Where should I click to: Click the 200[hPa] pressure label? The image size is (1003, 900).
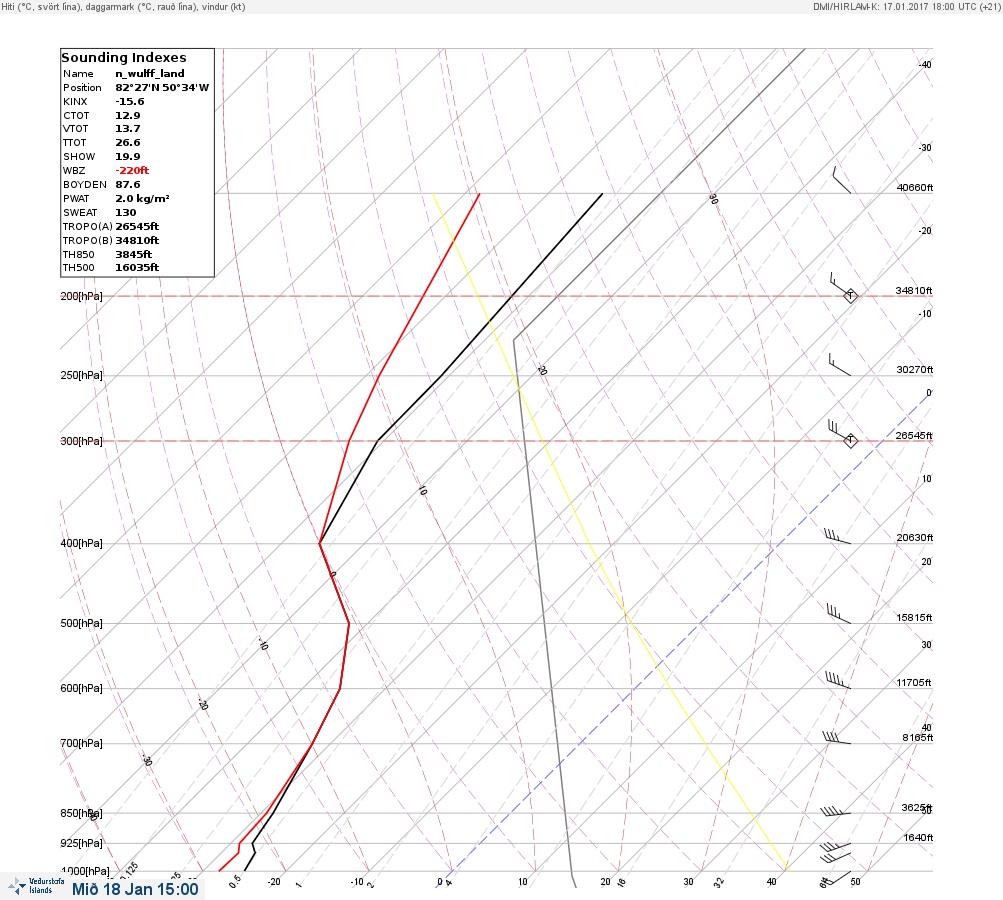tap(81, 296)
